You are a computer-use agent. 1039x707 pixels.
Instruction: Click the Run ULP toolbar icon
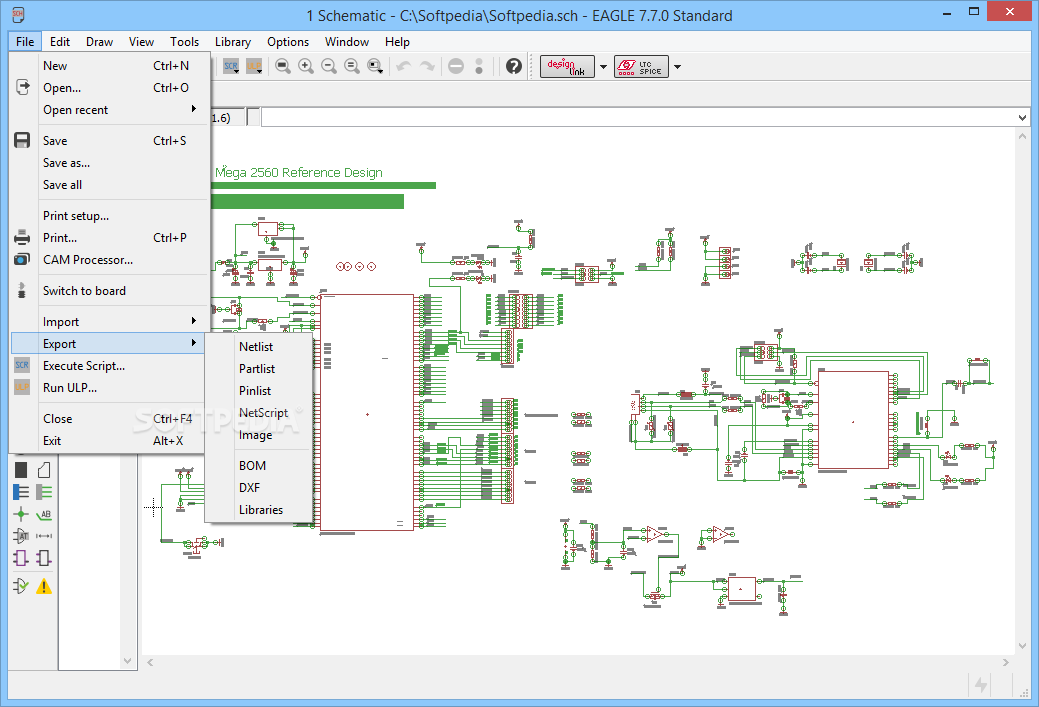[254, 66]
